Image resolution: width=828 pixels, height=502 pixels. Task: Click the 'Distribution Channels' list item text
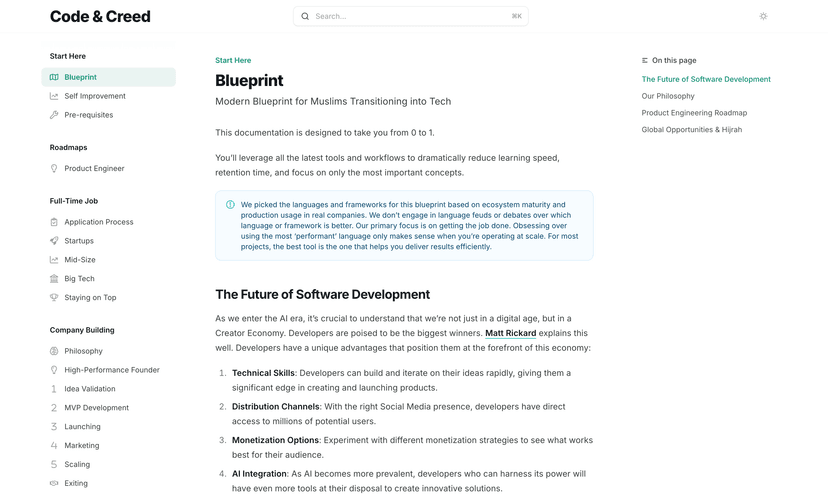pos(276,407)
